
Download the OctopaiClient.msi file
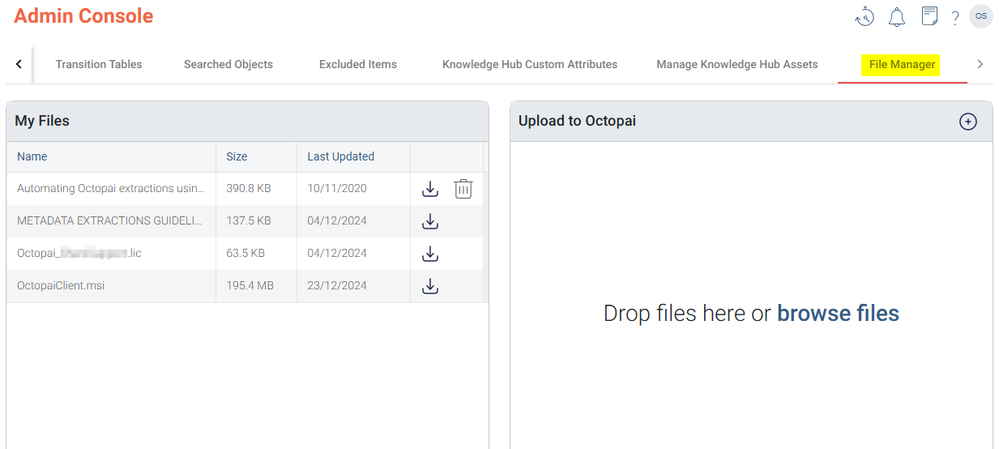coord(431,287)
